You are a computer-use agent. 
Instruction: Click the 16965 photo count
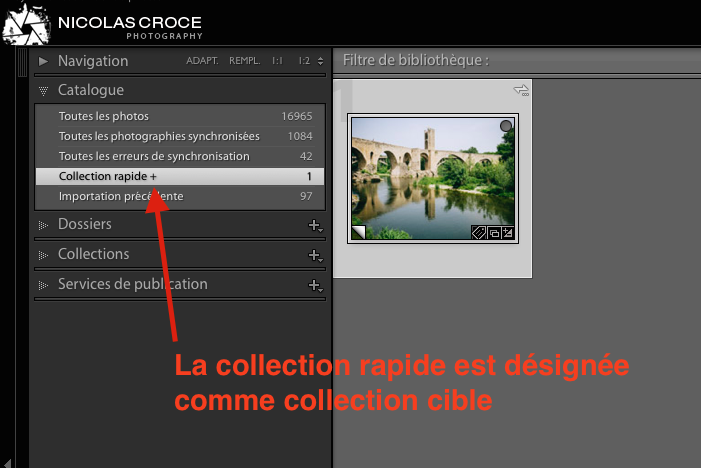[297, 116]
